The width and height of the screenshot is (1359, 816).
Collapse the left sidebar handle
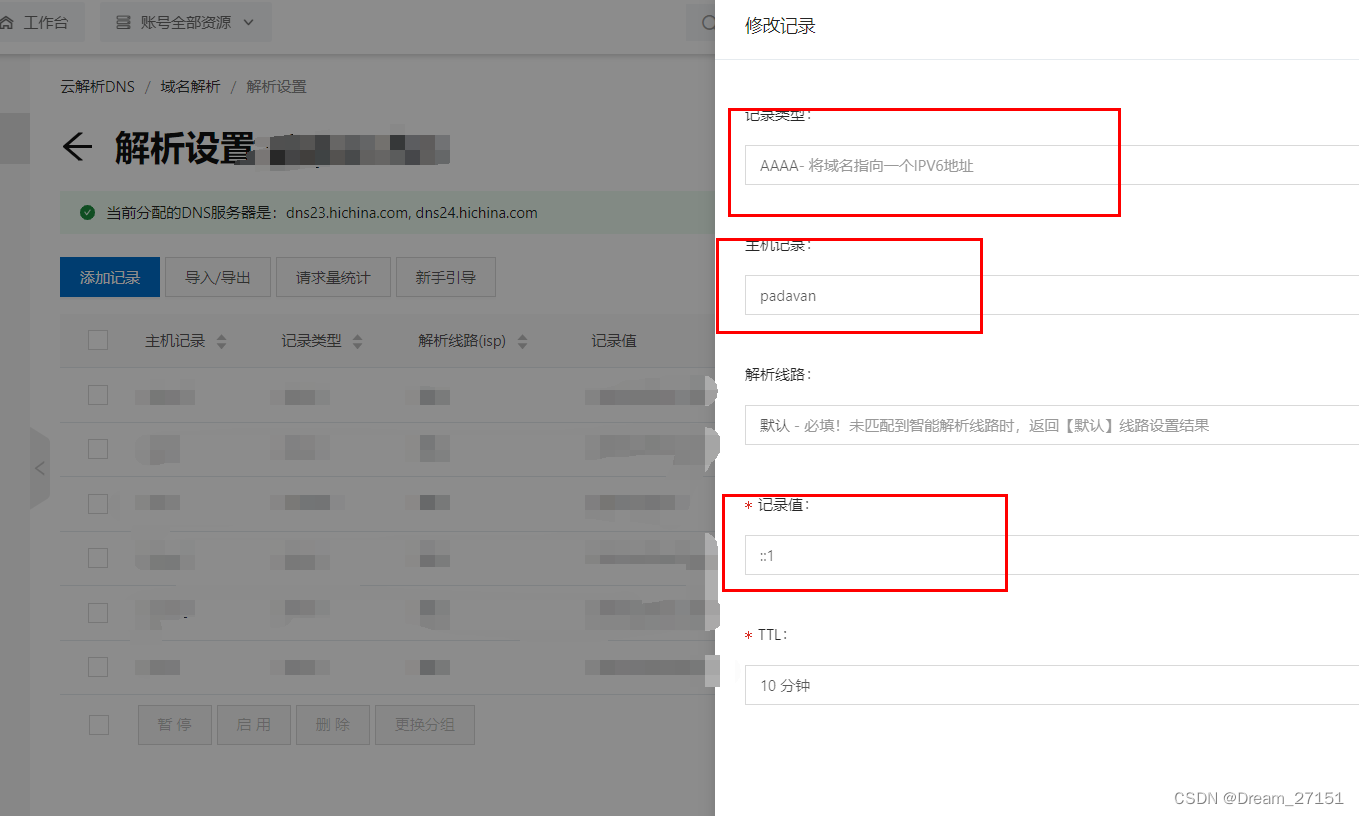coord(40,468)
